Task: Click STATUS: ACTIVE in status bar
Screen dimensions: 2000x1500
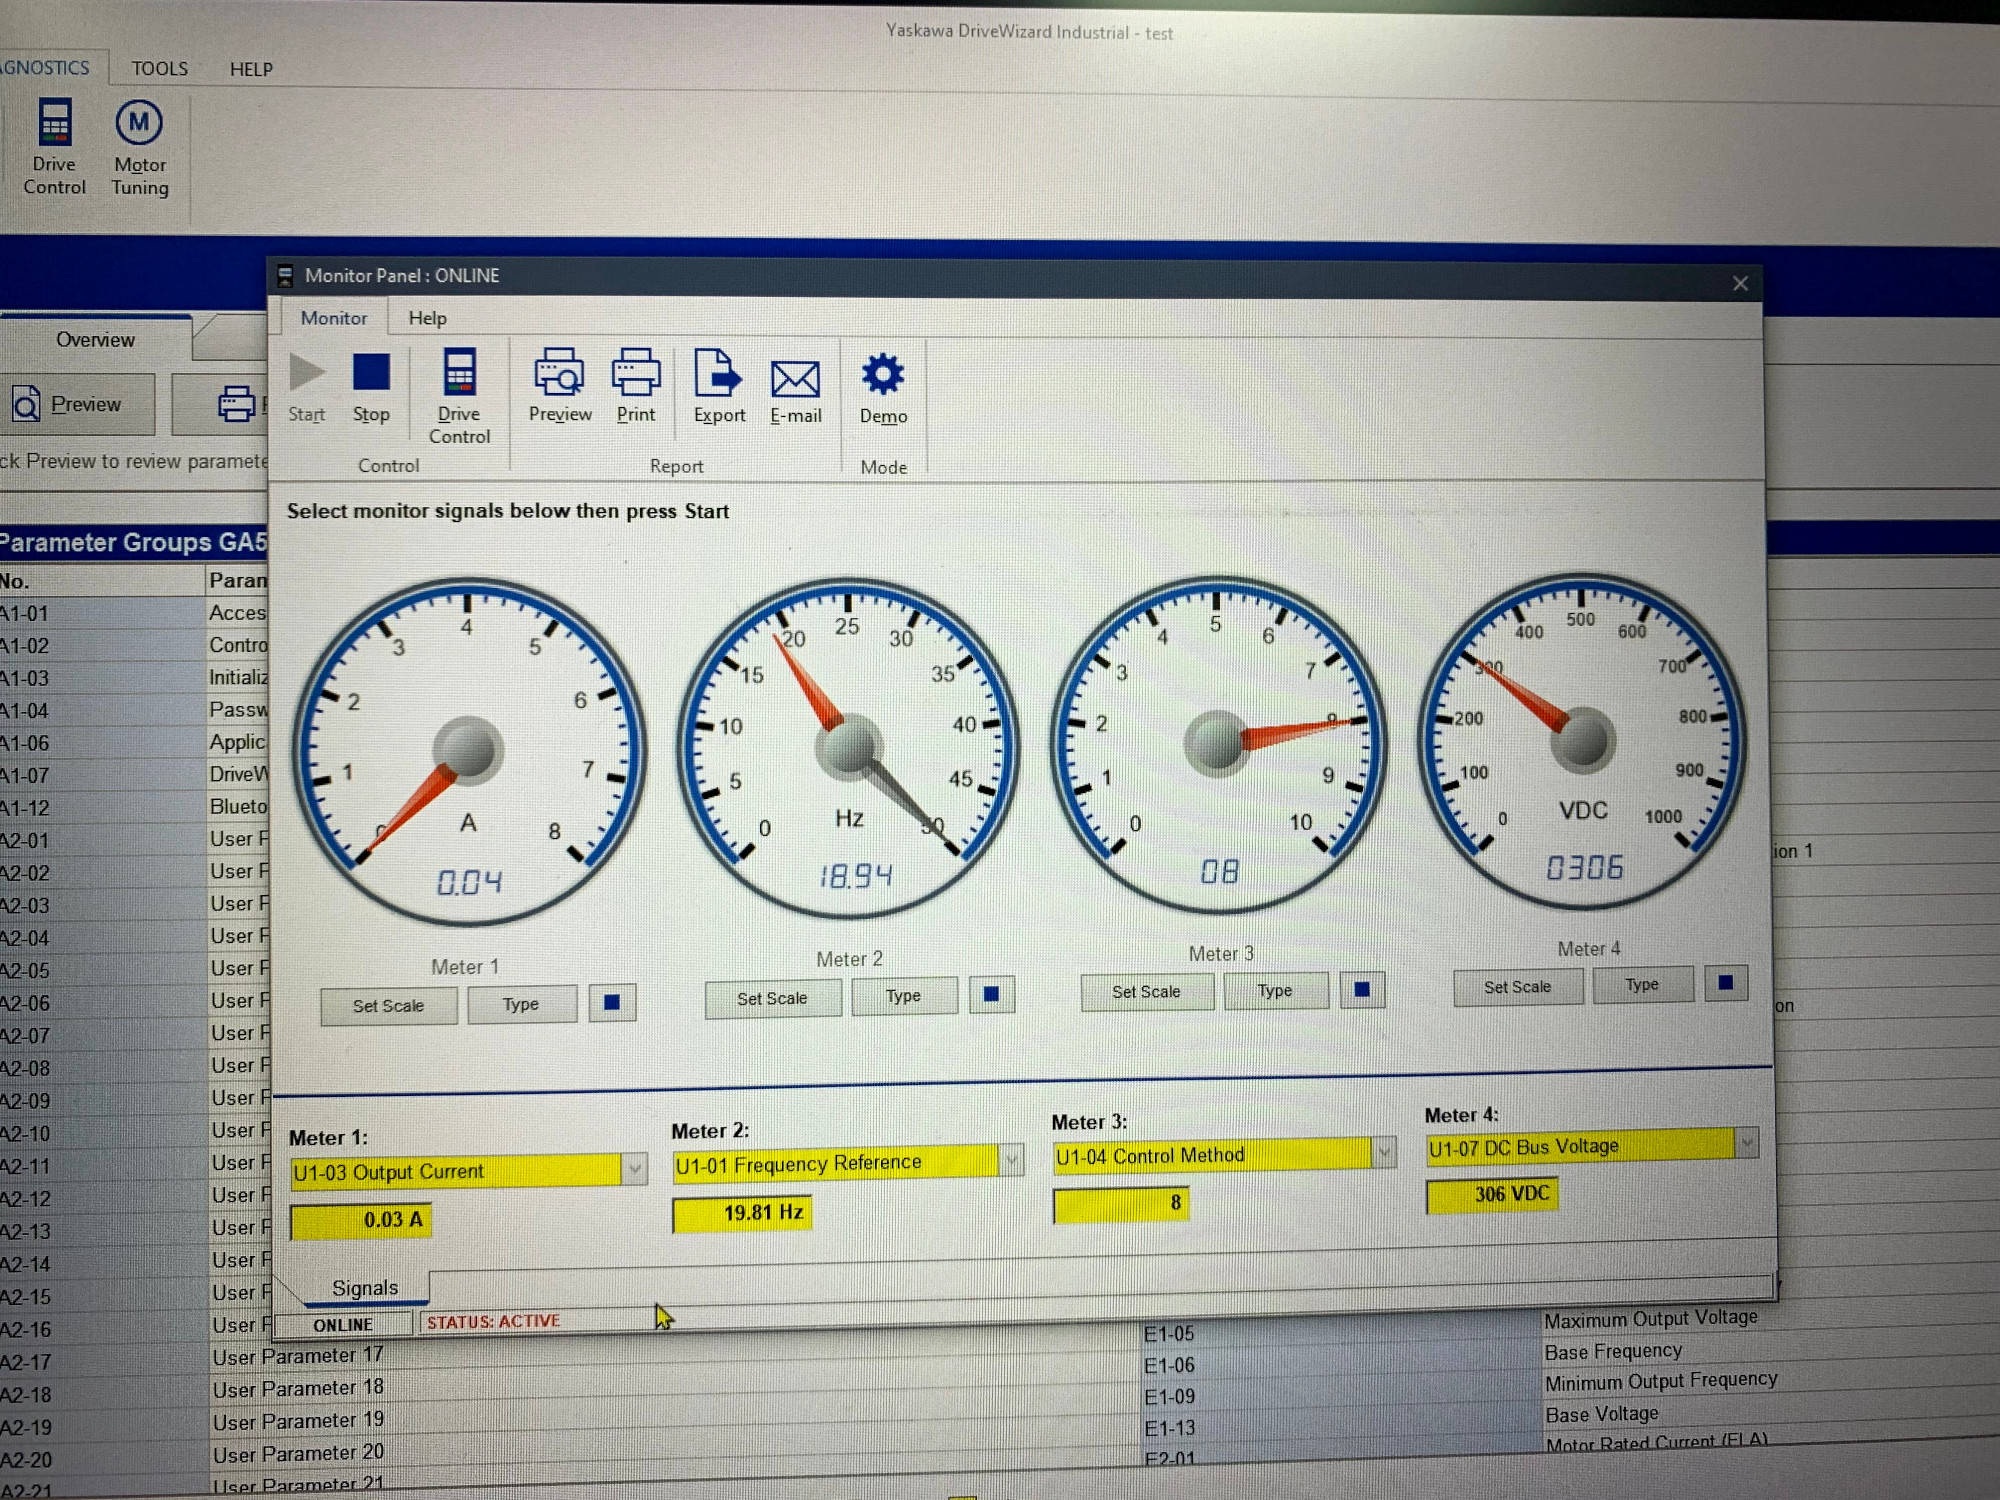Action: 494,1322
